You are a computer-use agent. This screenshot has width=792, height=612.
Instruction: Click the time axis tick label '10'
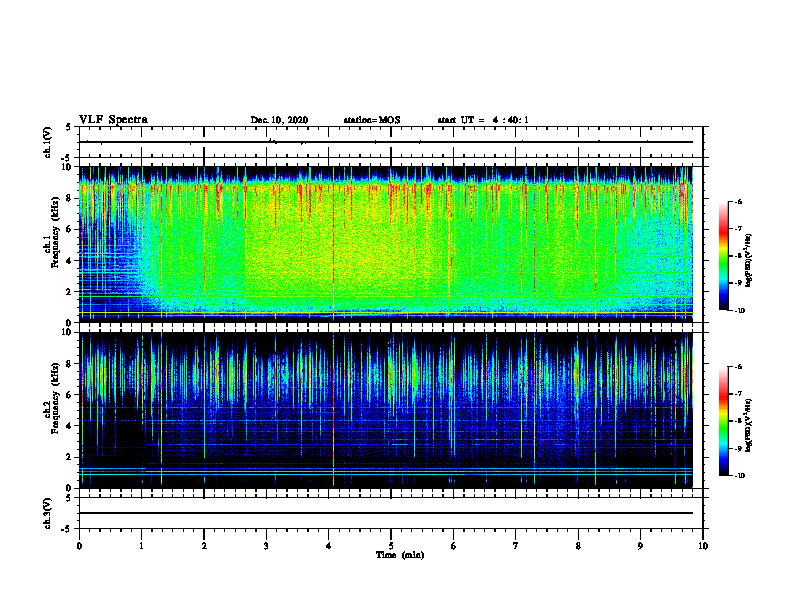pos(703,546)
